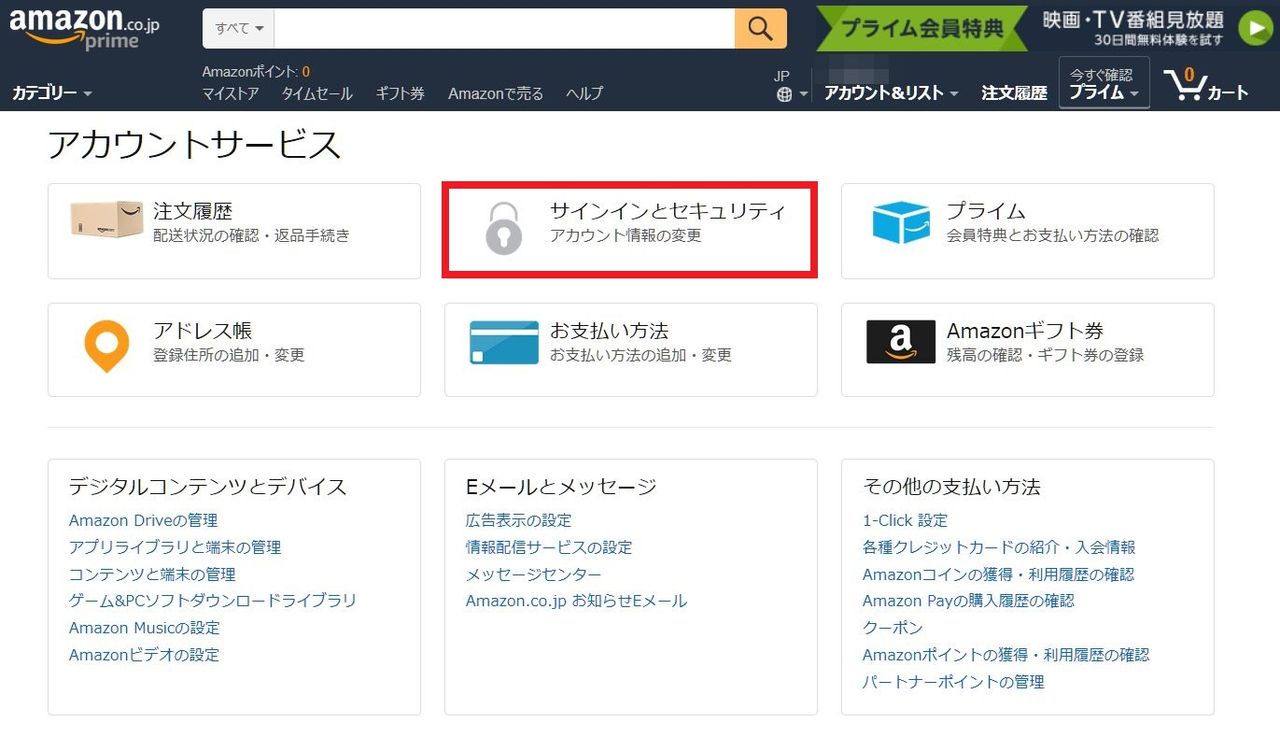Open Amazonビデオの設定 link
The width and height of the screenshot is (1280, 737).
[144, 655]
